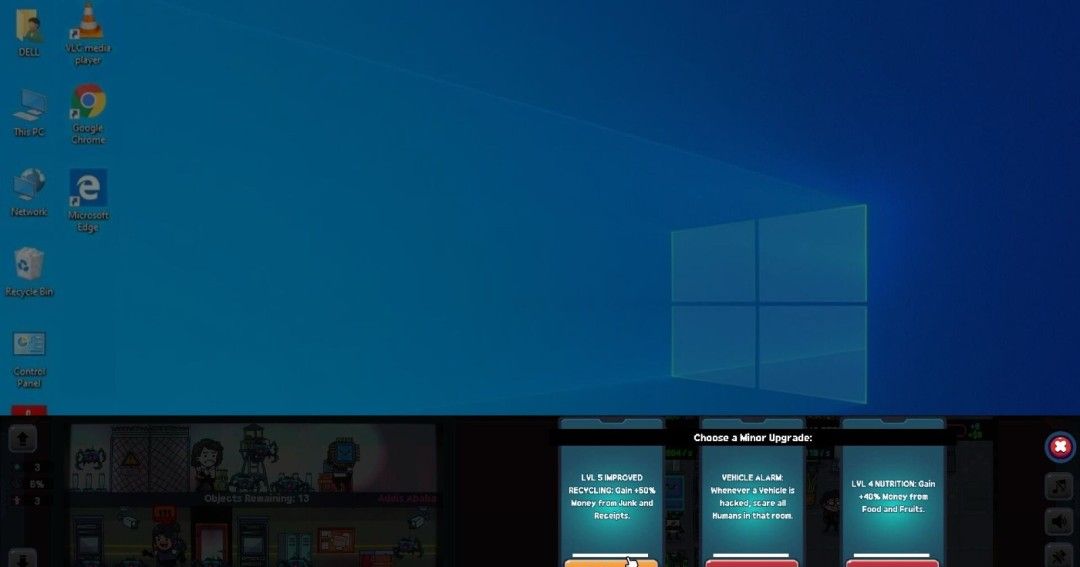
Task: Select the Network desktop icon
Action: point(29,186)
